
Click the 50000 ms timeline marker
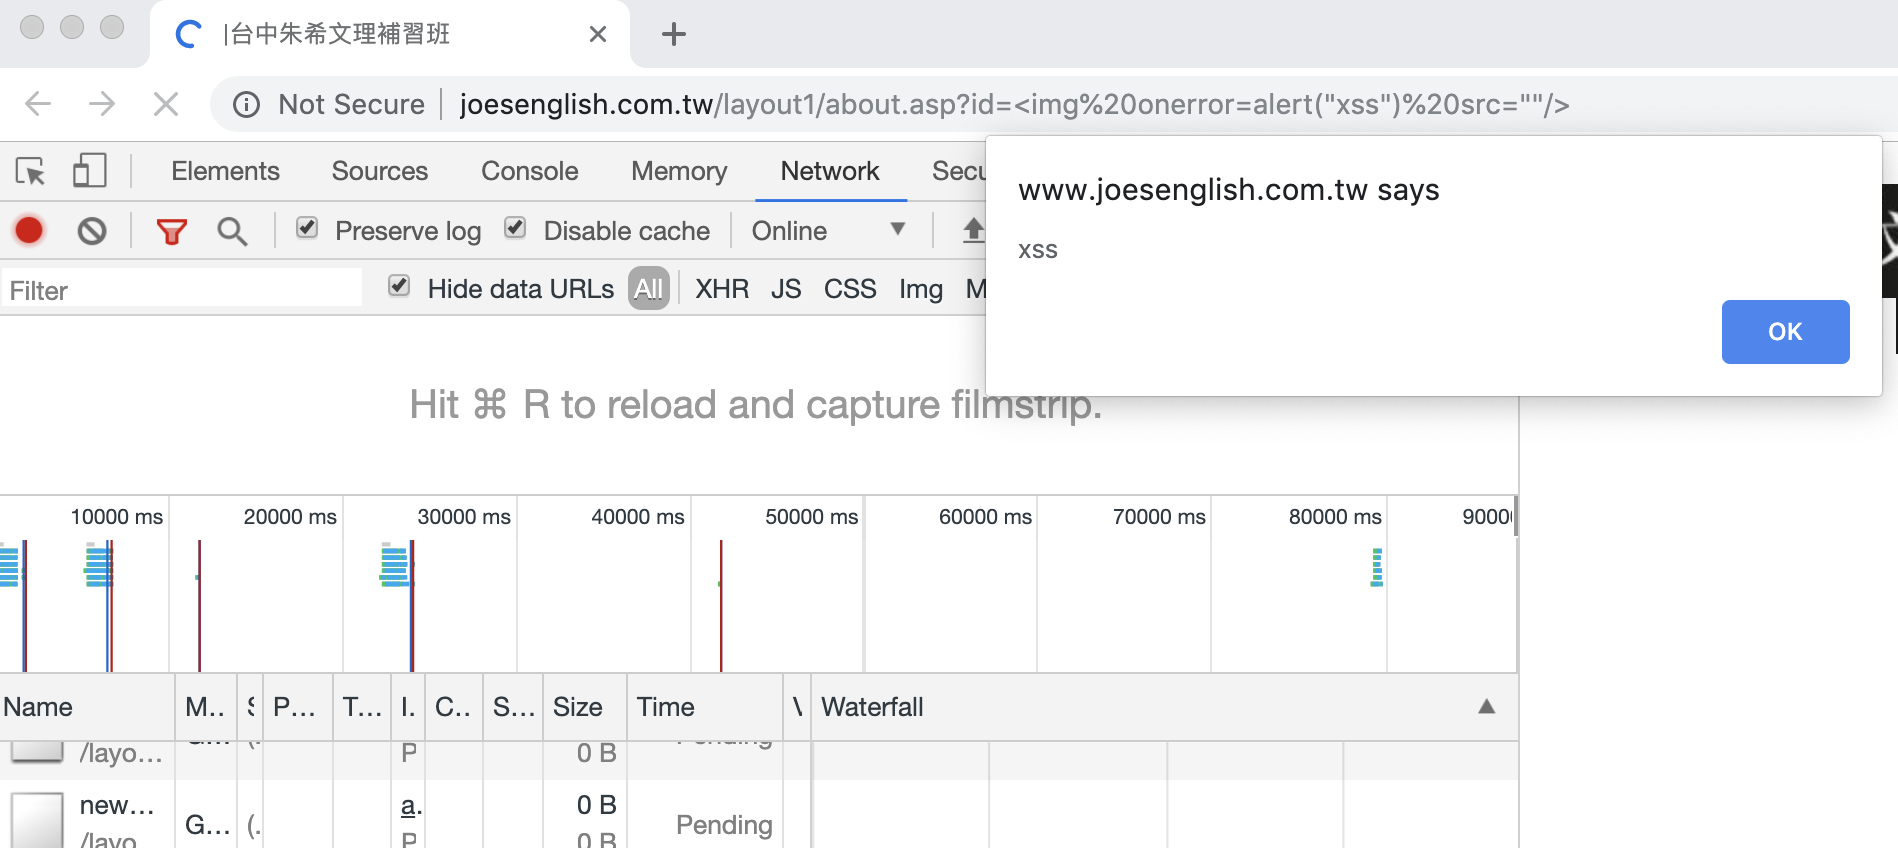[812, 517]
